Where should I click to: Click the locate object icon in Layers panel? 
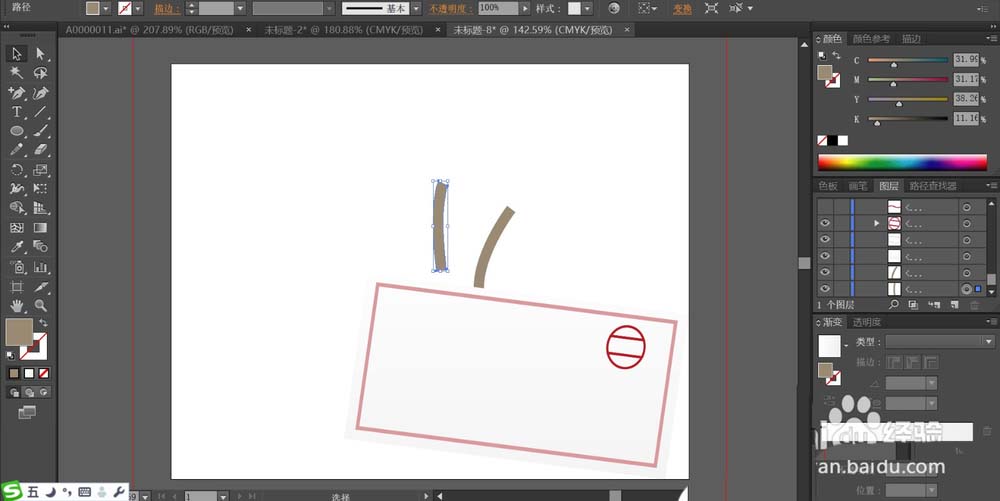[894, 305]
